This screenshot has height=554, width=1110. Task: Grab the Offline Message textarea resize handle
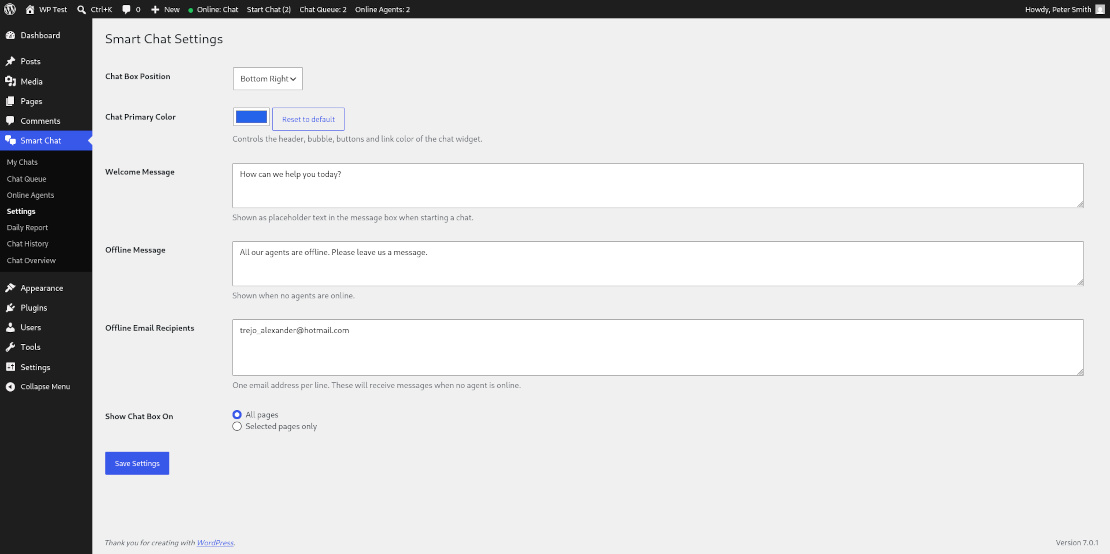(x=1079, y=282)
